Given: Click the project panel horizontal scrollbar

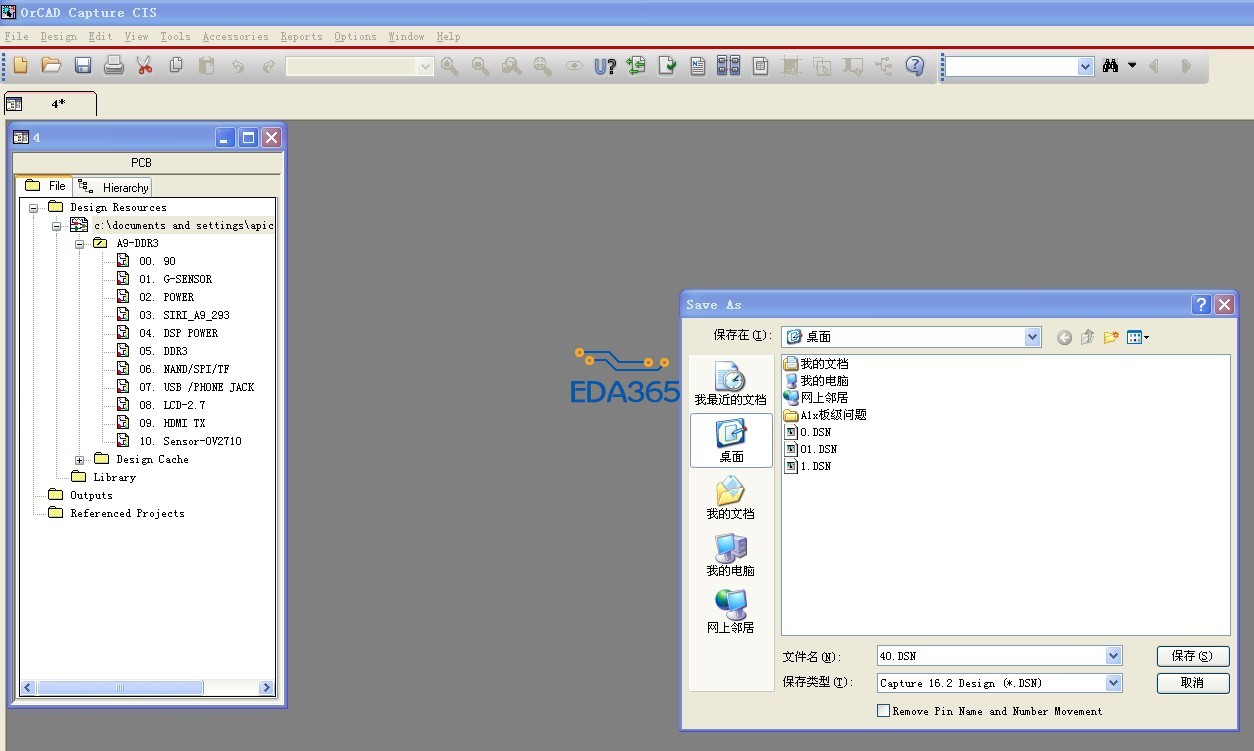Looking at the screenshot, I should coord(148,688).
